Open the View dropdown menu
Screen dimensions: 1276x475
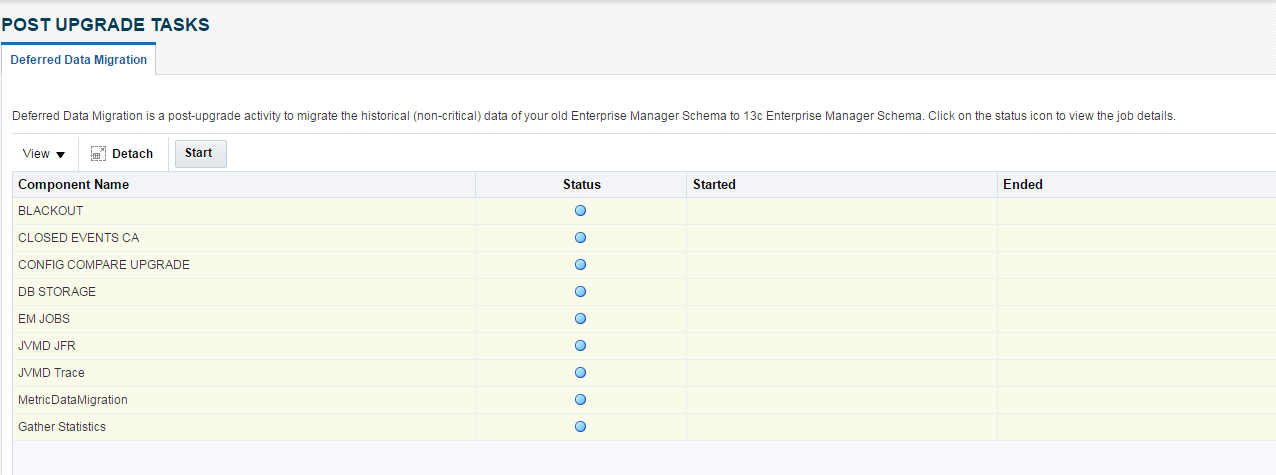(44, 154)
